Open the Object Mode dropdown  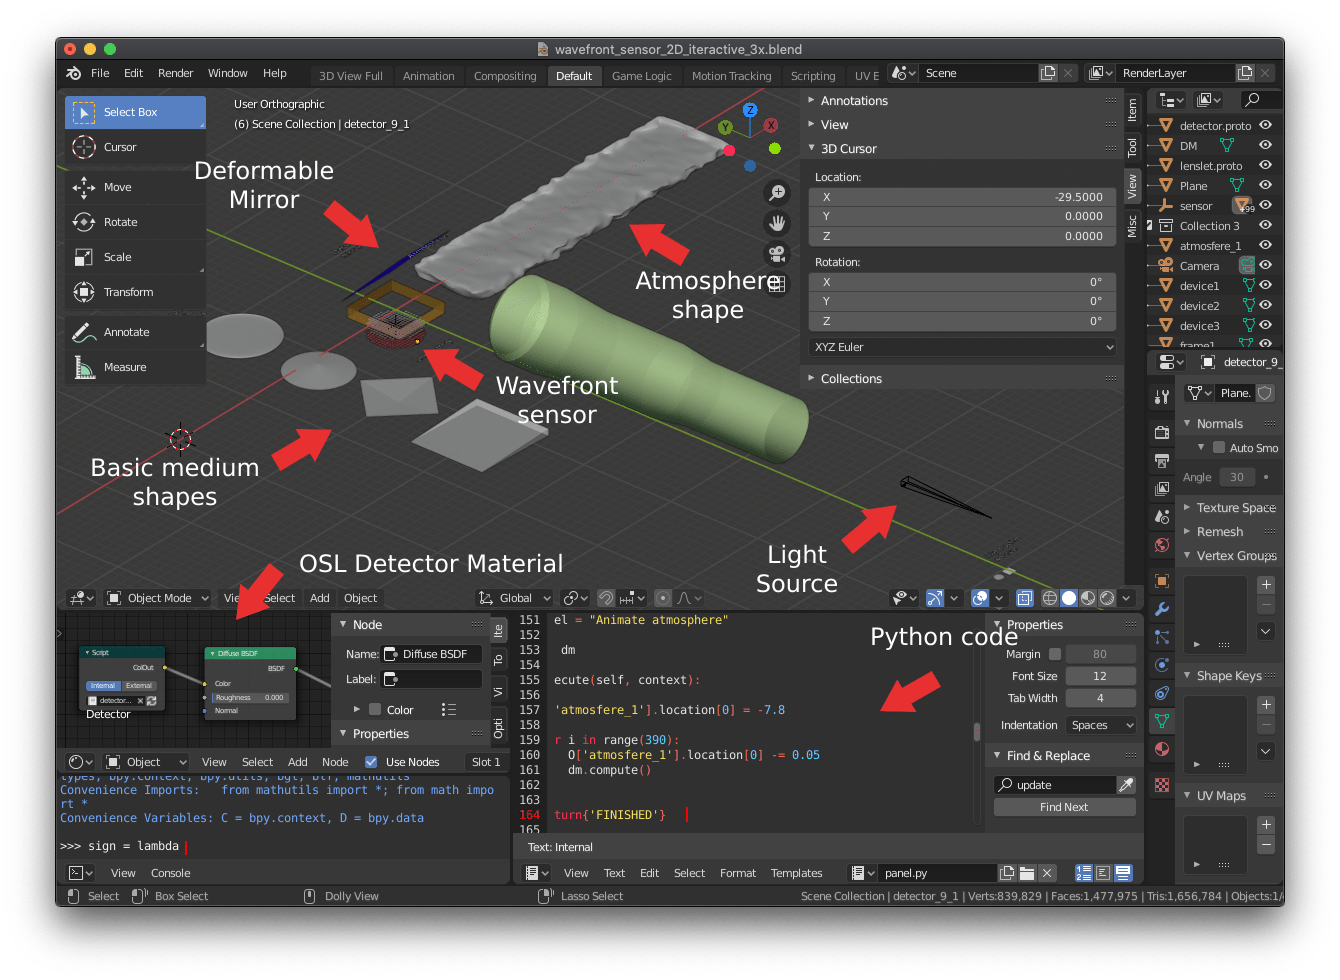(157, 597)
